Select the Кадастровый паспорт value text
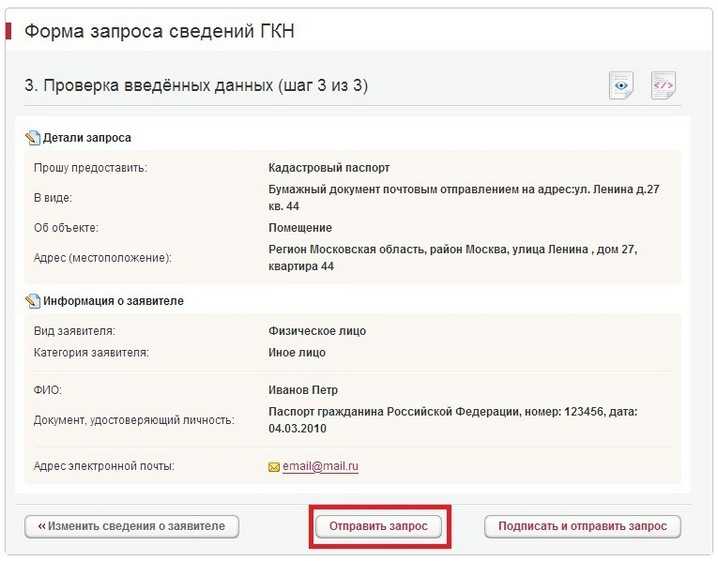Screen dimensions: 718x561 (329, 168)
